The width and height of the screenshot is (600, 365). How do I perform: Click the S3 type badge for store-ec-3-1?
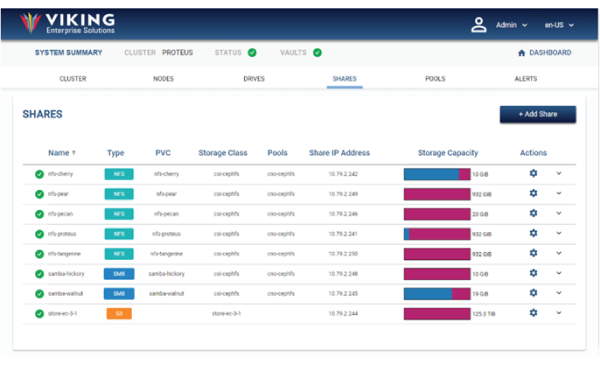click(119, 313)
